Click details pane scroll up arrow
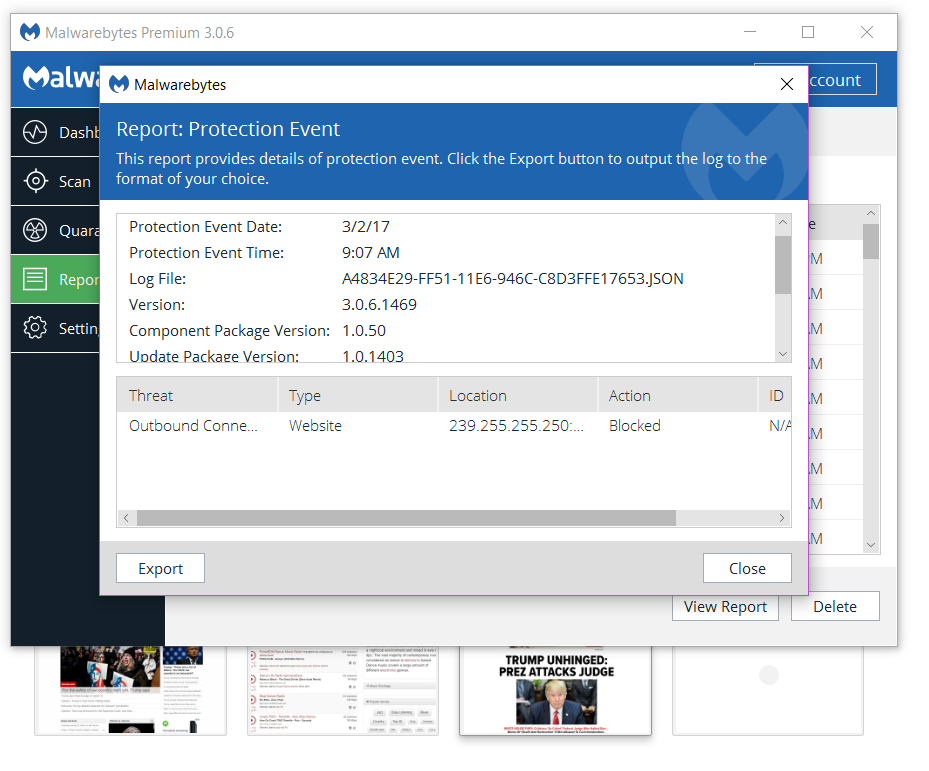The image size is (929, 771). (783, 222)
